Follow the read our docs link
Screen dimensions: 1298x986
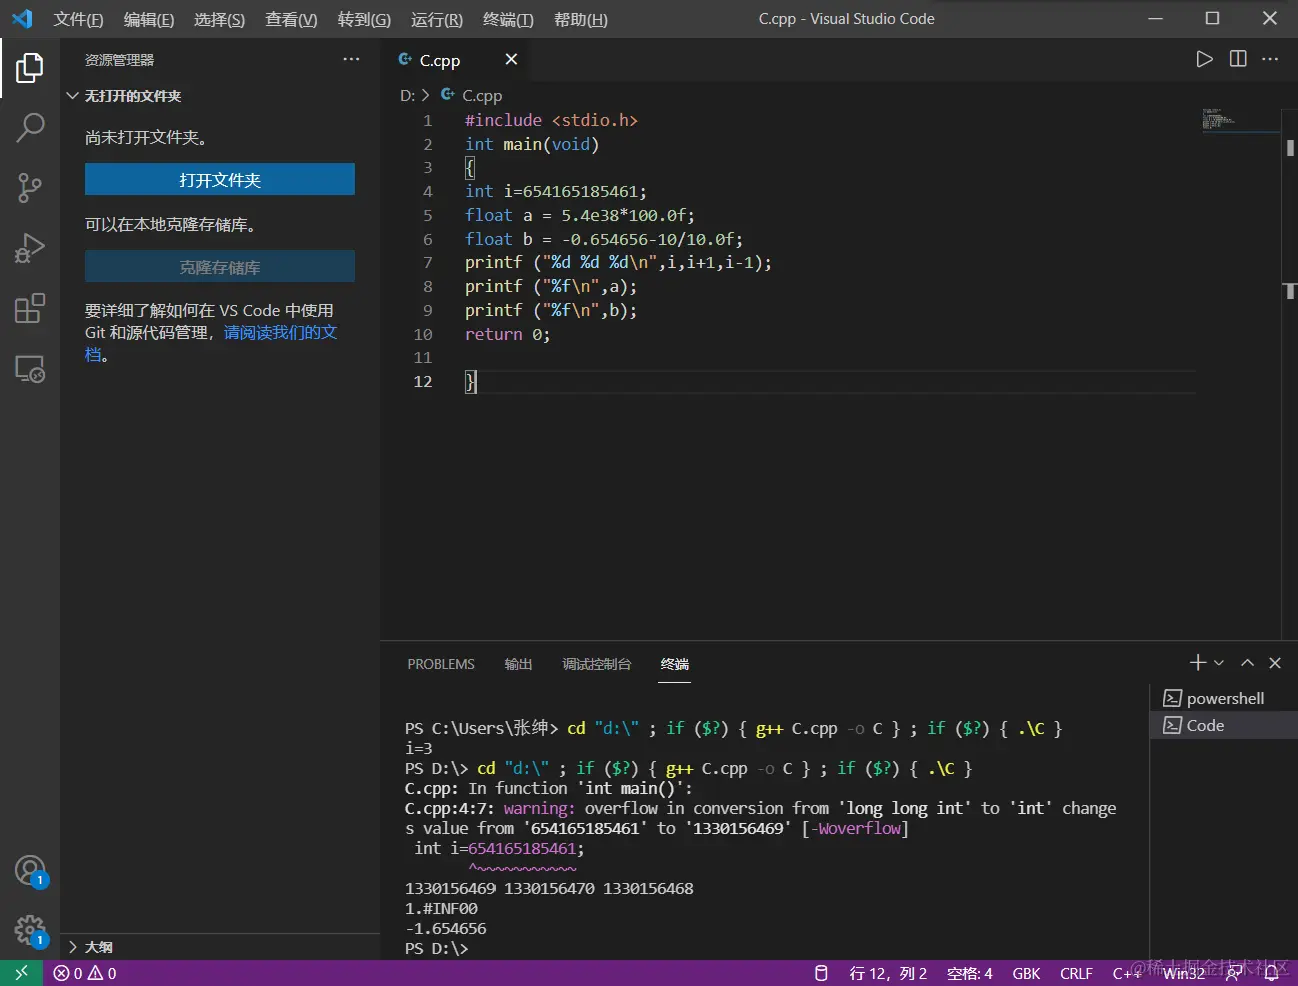pos(280,332)
